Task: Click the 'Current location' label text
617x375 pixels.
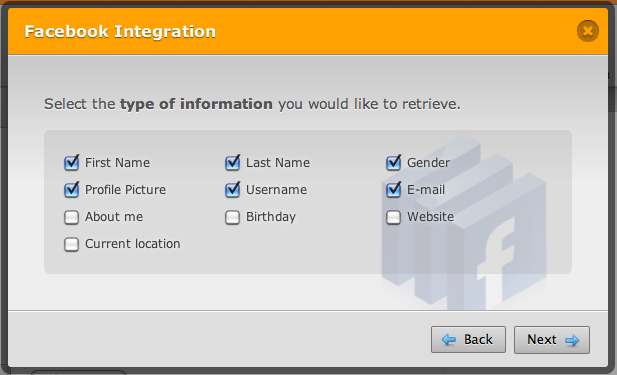Action: pyautogui.click(x=133, y=244)
